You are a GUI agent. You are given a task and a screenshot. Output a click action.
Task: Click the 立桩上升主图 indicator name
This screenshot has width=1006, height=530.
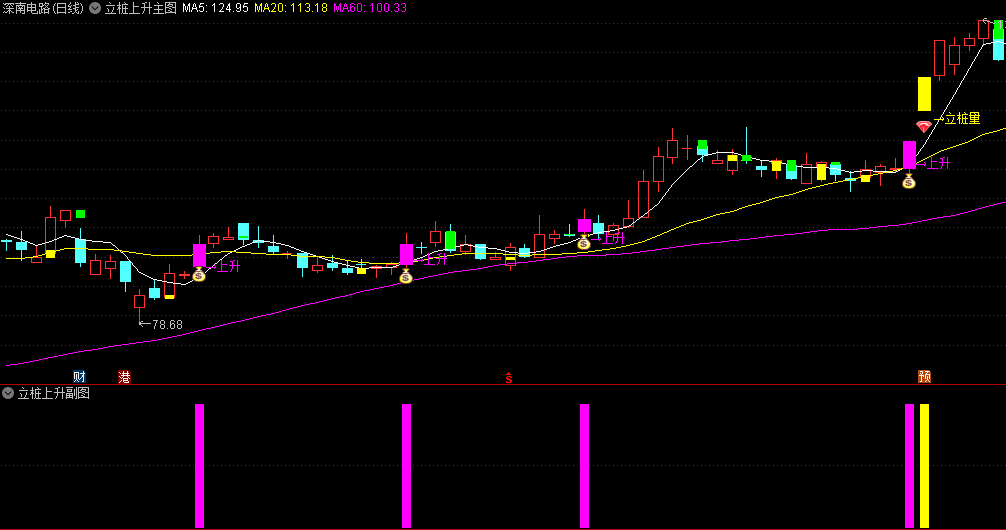coord(141,8)
